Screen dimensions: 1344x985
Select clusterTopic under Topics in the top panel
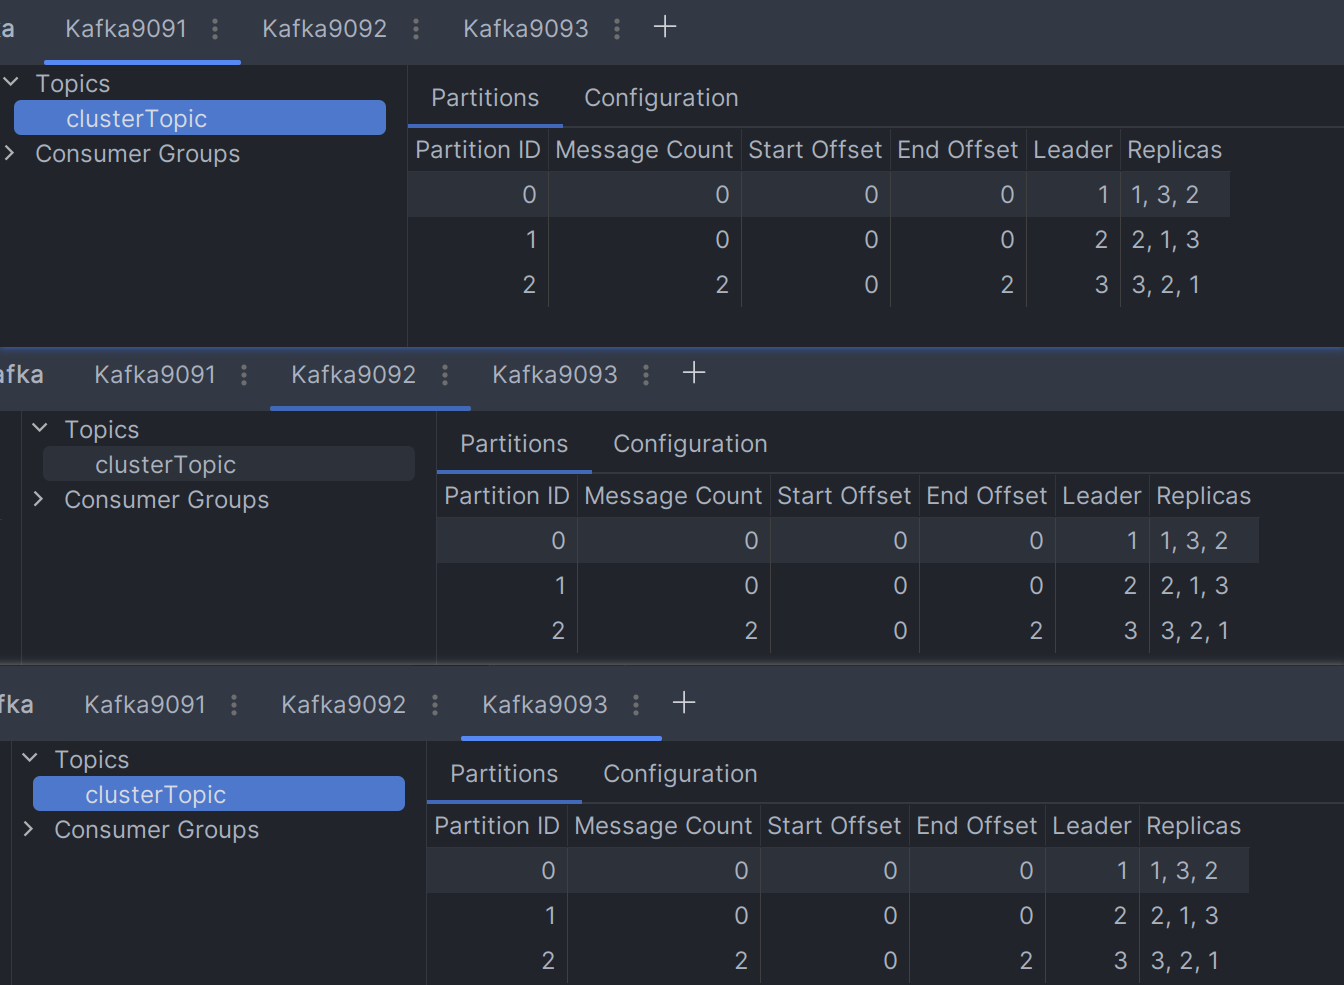[137, 119]
